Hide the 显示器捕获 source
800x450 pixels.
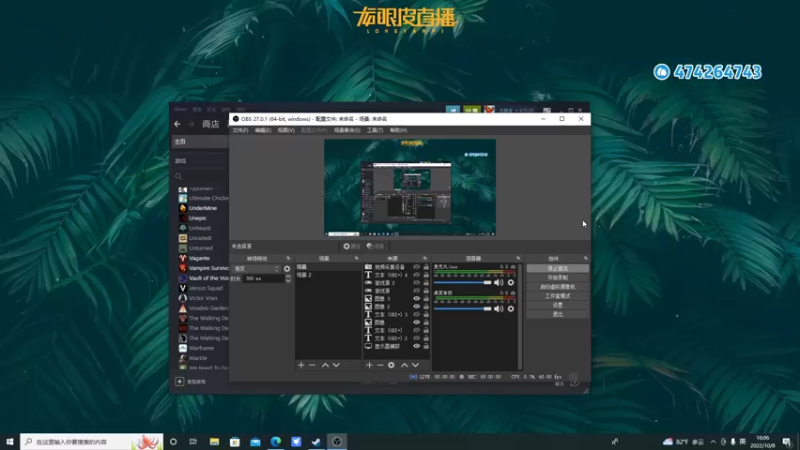click(416, 346)
